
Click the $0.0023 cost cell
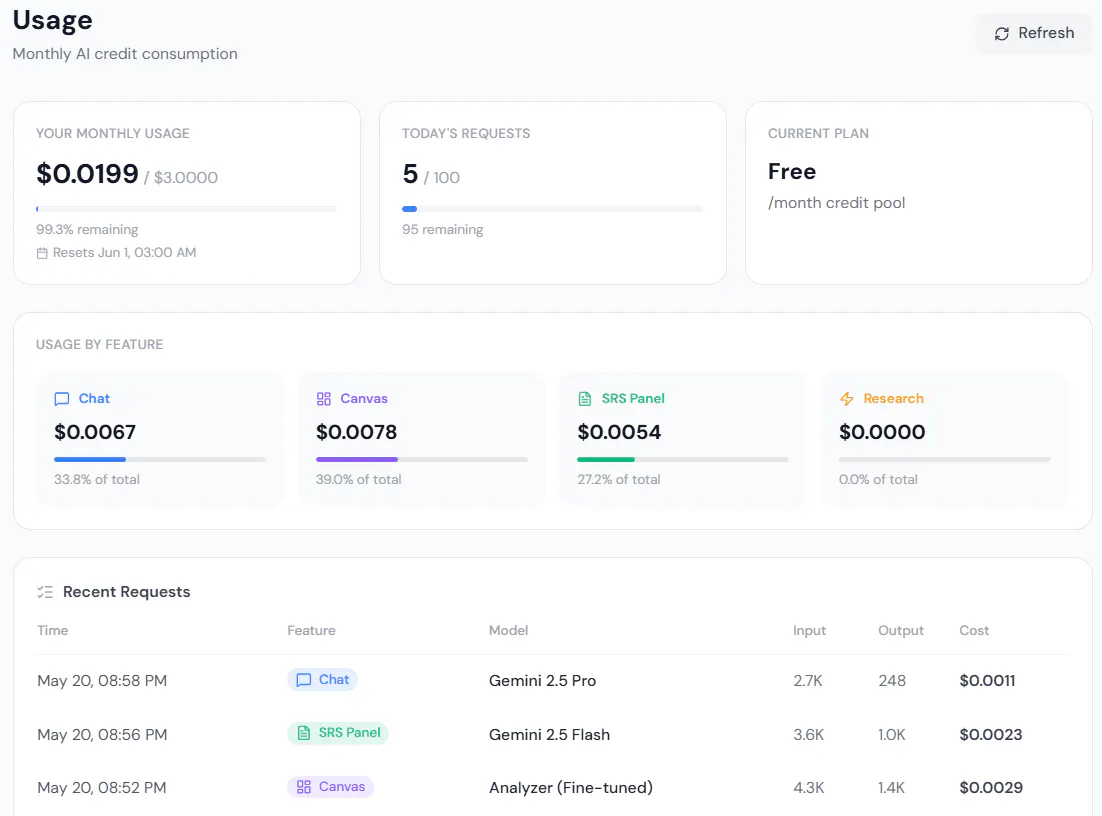click(991, 734)
